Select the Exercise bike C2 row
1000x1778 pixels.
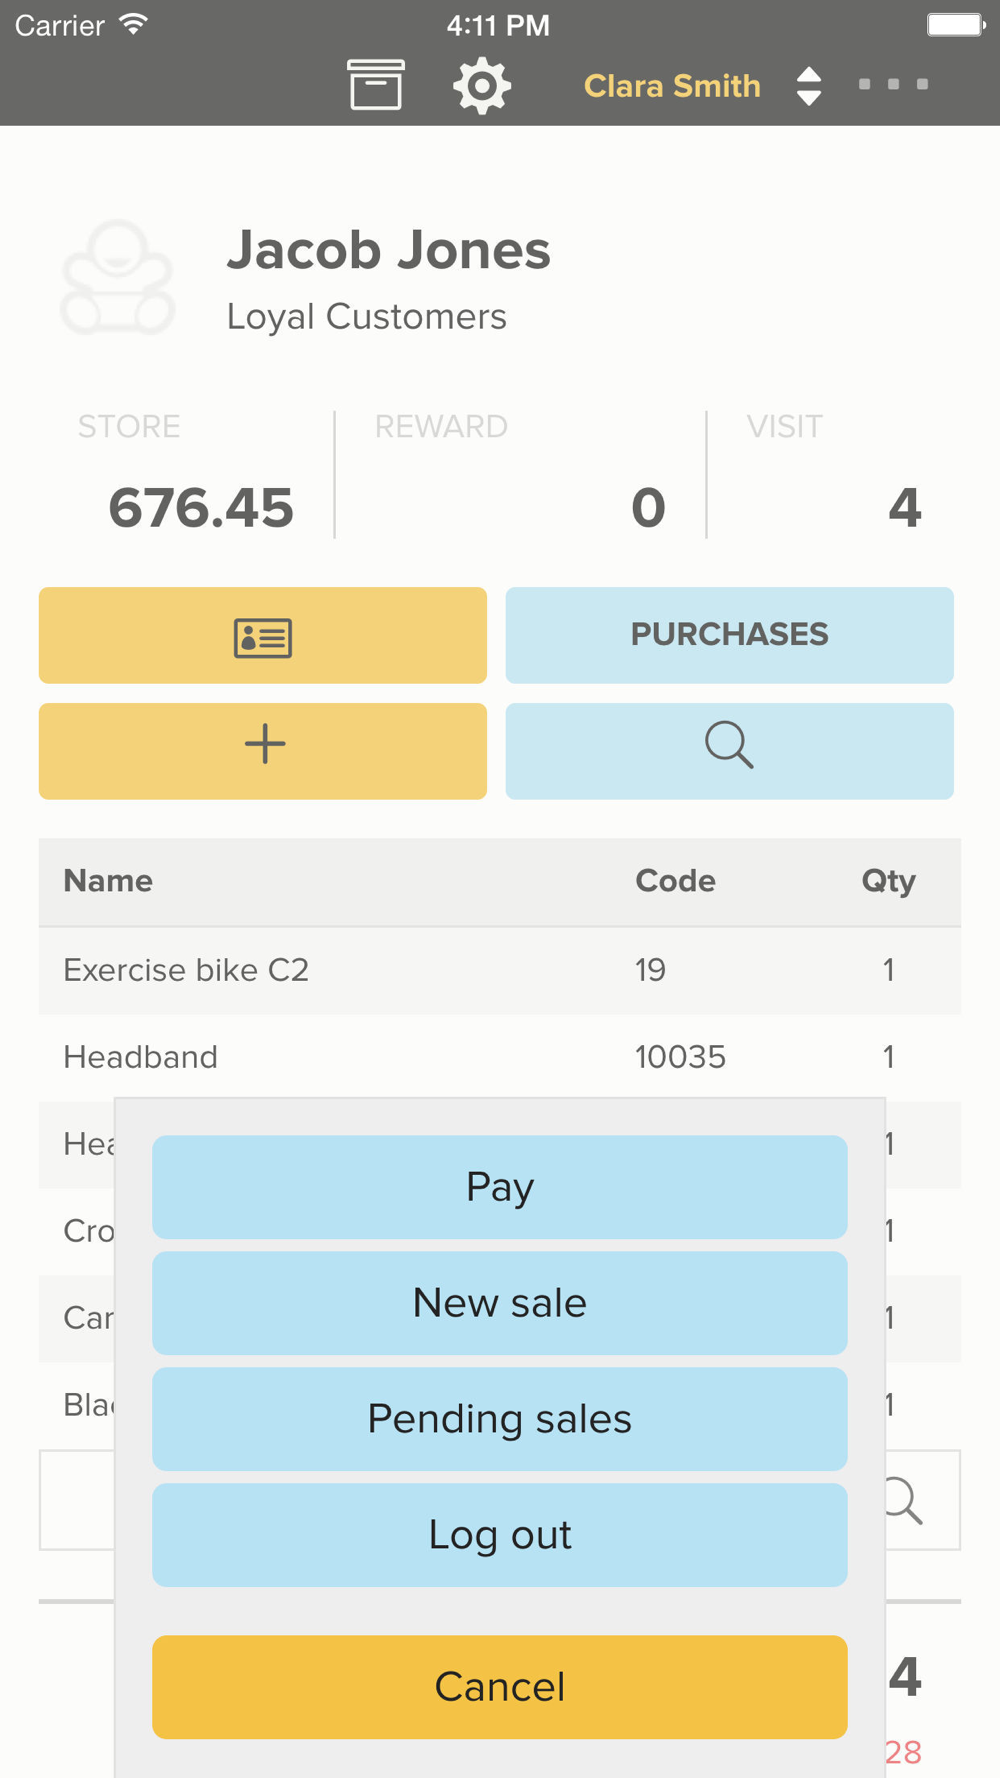point(499,970)
